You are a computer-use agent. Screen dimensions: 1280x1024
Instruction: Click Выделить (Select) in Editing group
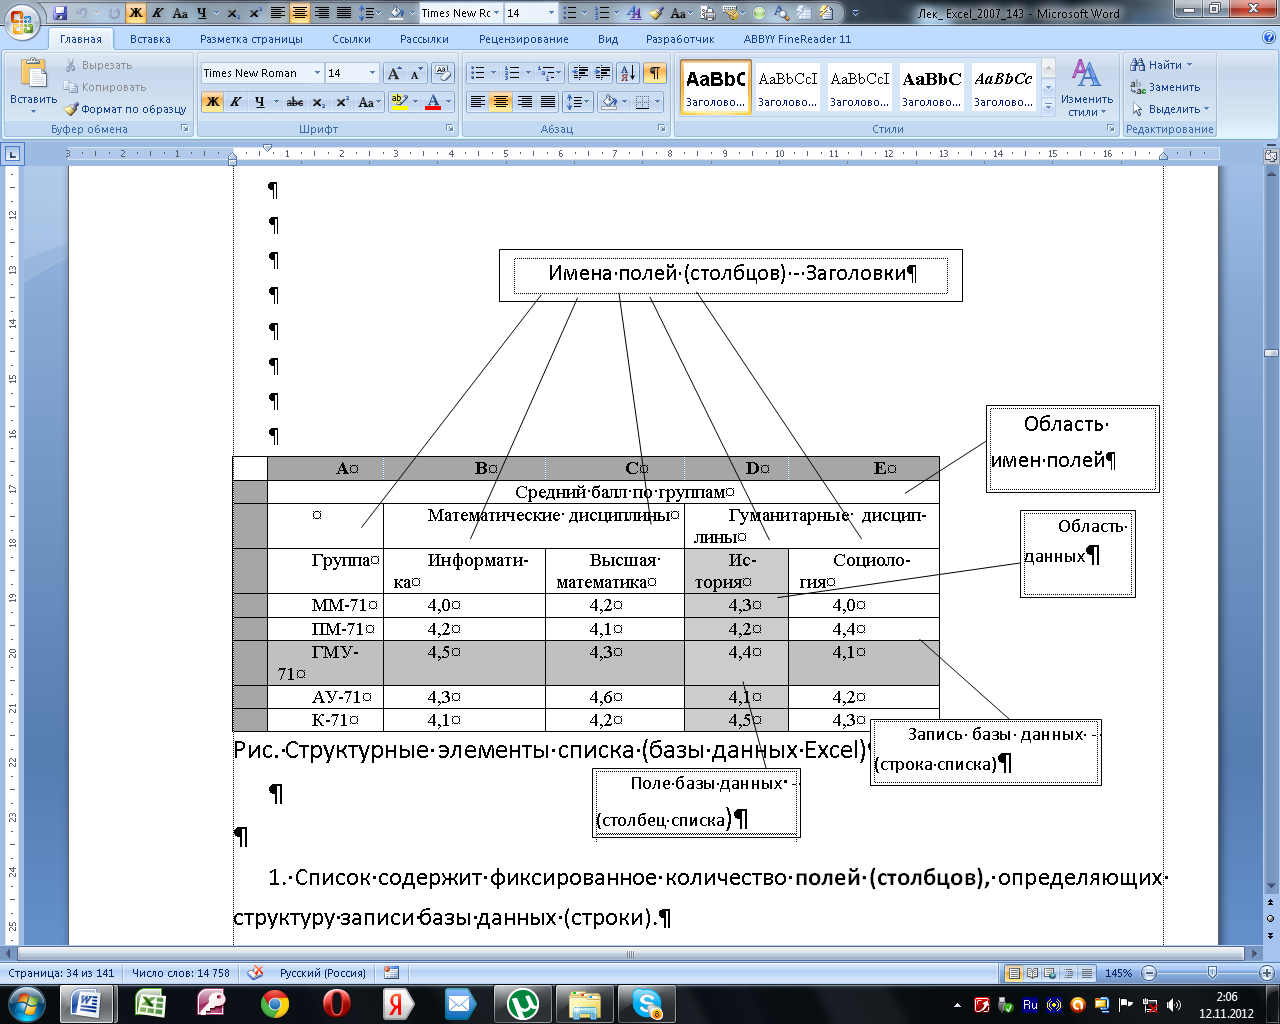coord(1169,109)
